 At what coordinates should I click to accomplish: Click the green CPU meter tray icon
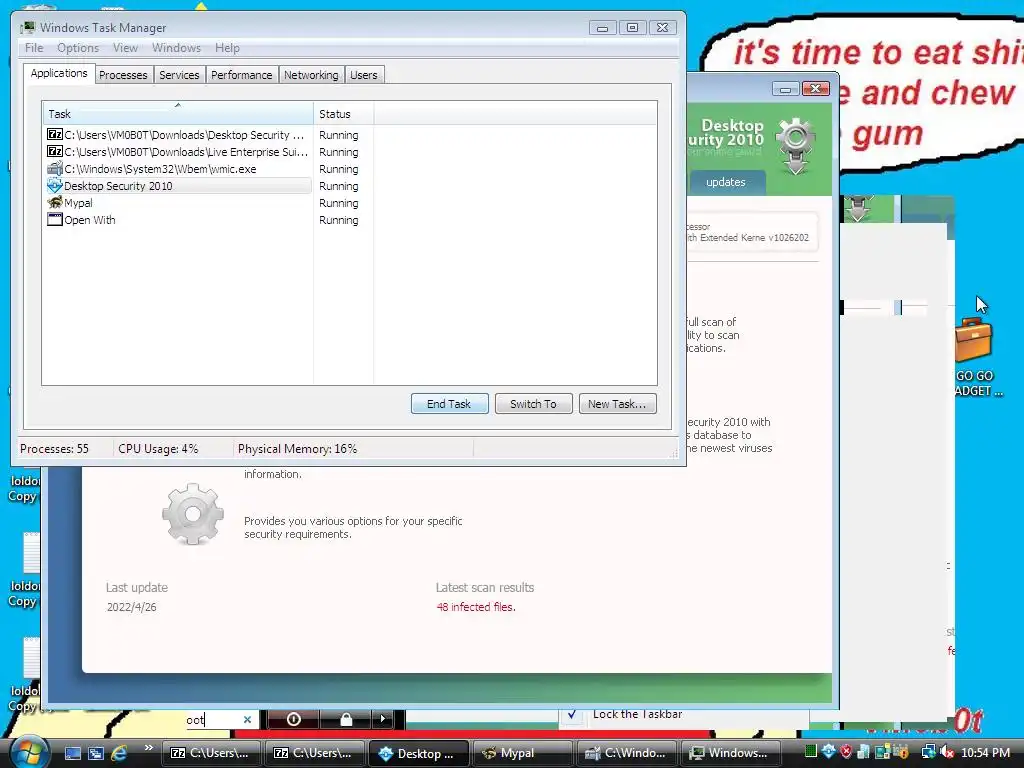(x=810, y=752)
